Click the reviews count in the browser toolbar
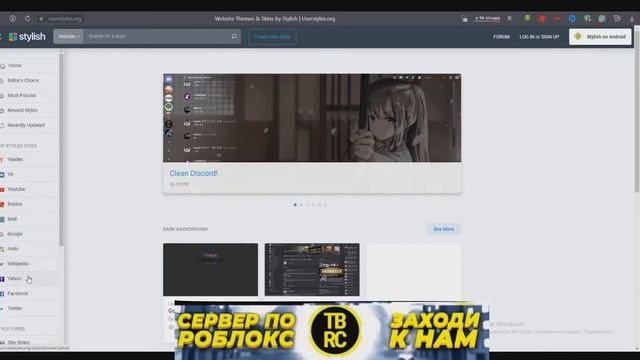640x360 pixels. (x=487, y=18)
